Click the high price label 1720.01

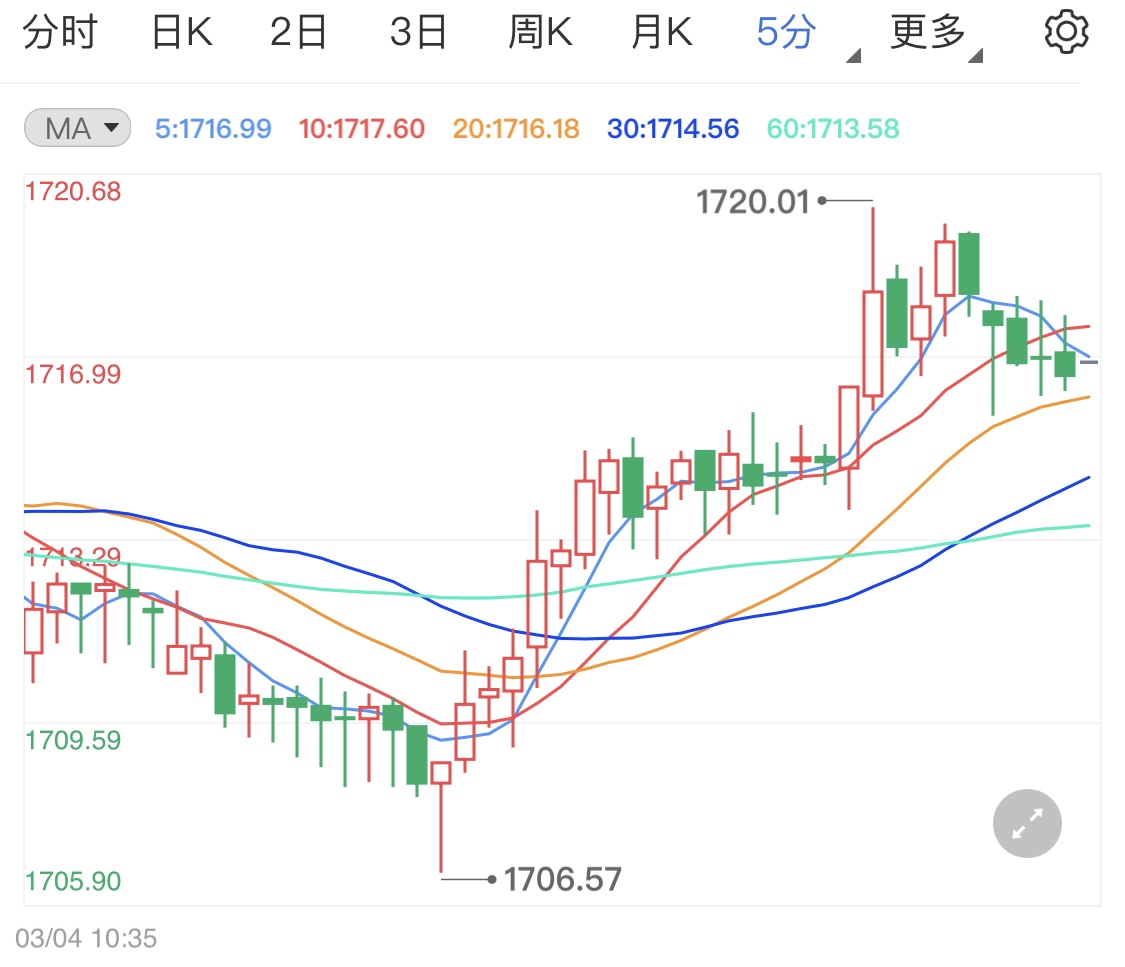[x=753, y=202]
